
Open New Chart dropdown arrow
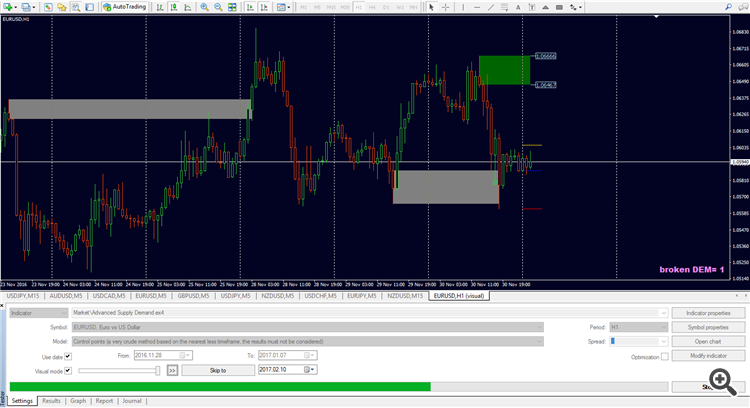click(x=16, y=7)
